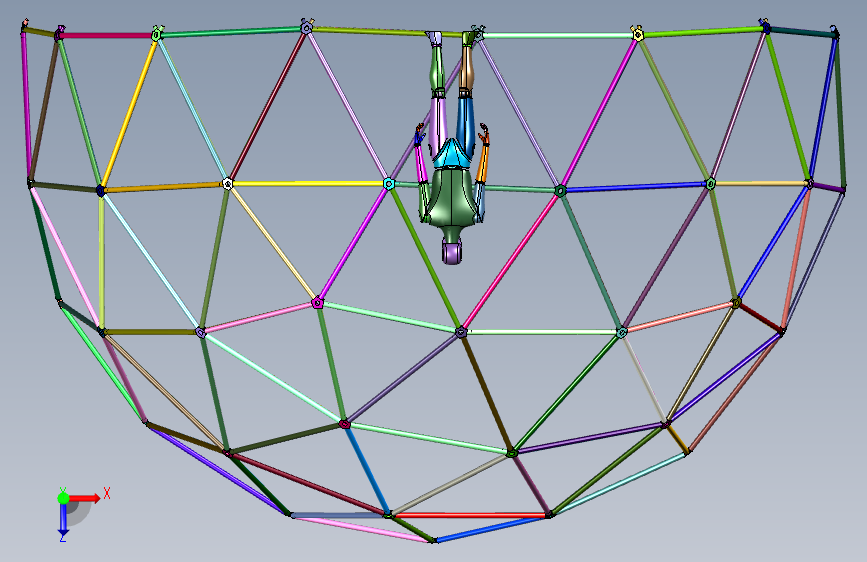
Task: Pick the yellow hub connector on the top rim
Action: click(637, 34)
